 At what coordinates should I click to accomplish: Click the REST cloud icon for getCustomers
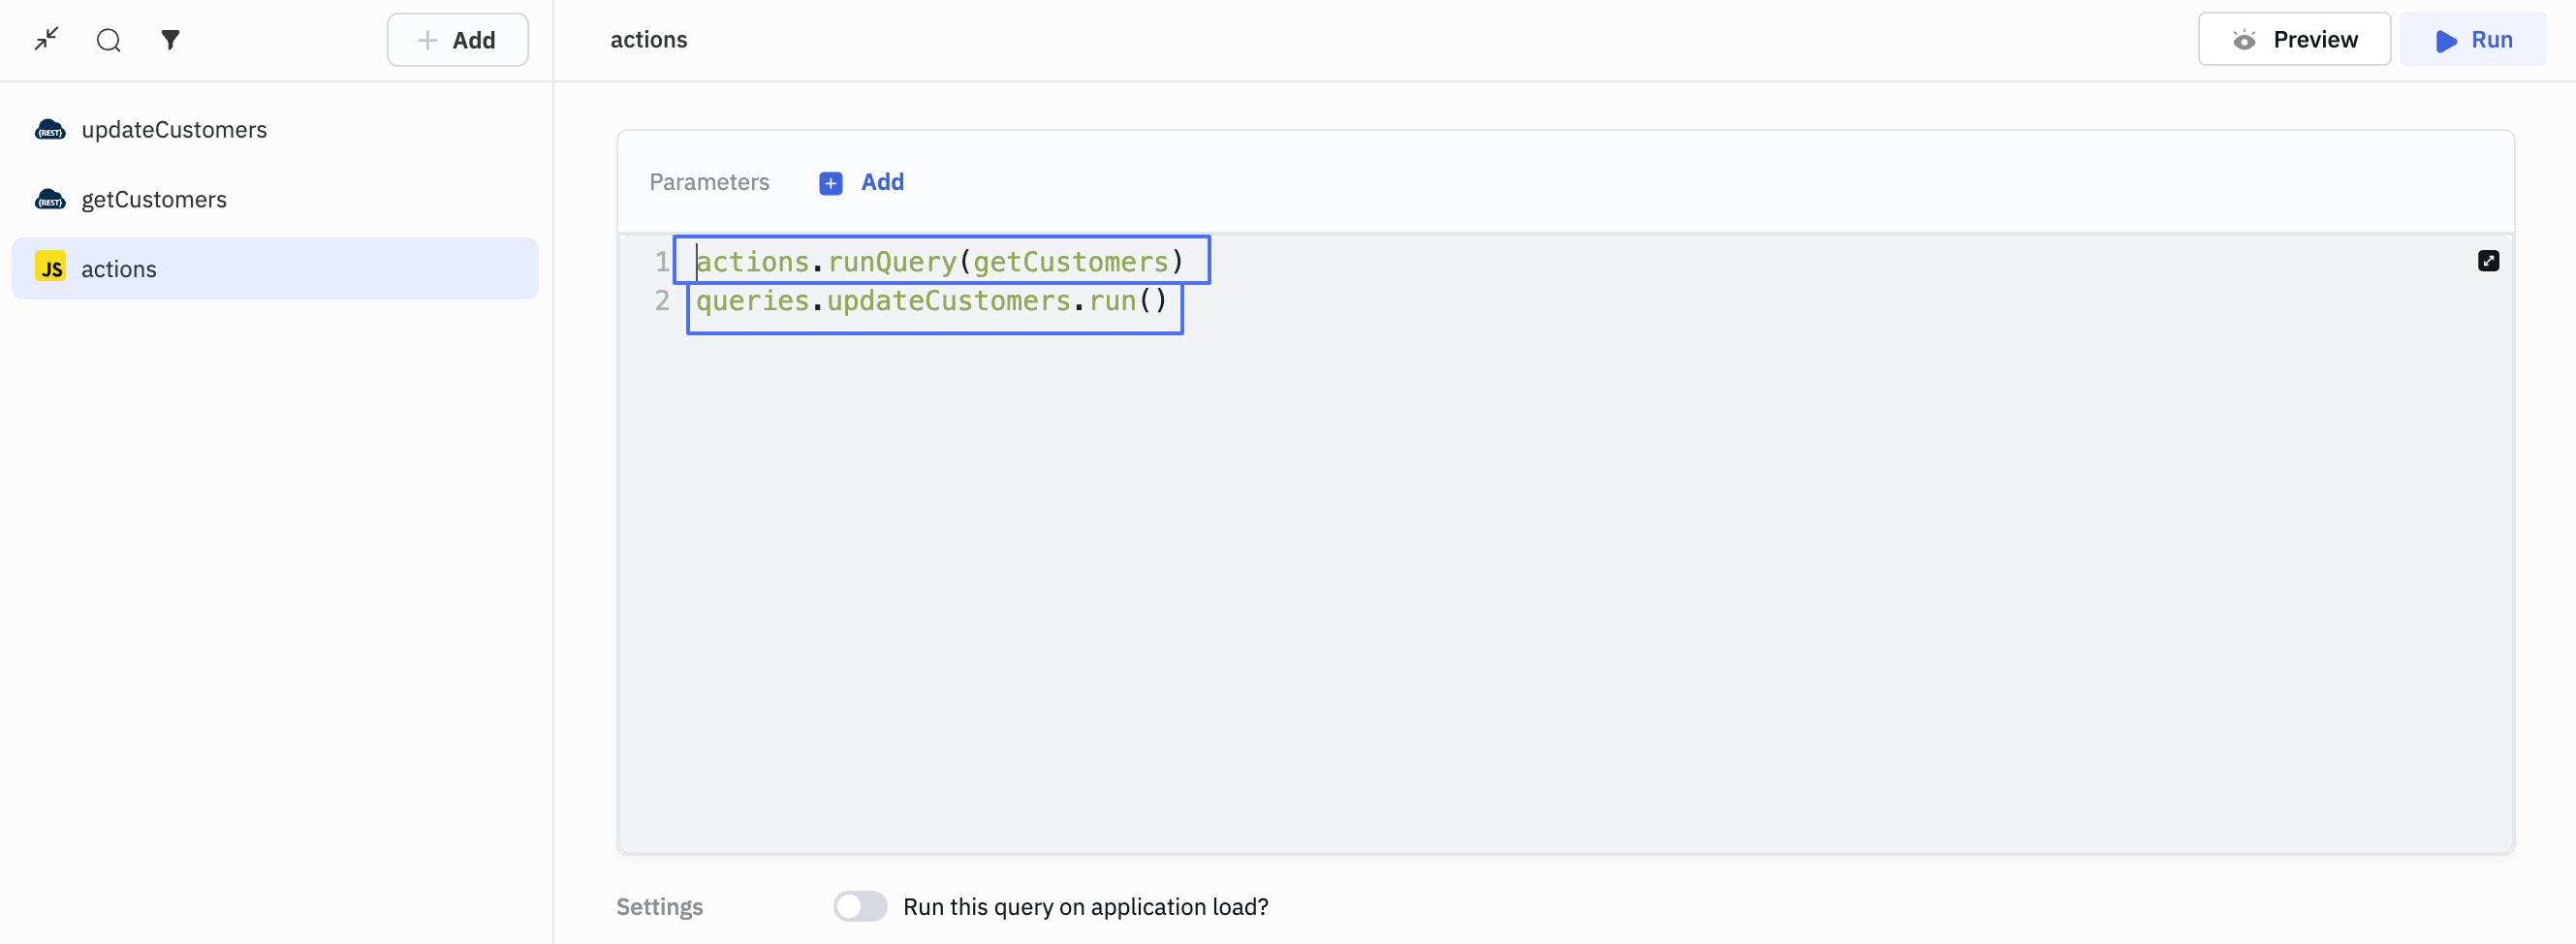[x=50, y=200]
